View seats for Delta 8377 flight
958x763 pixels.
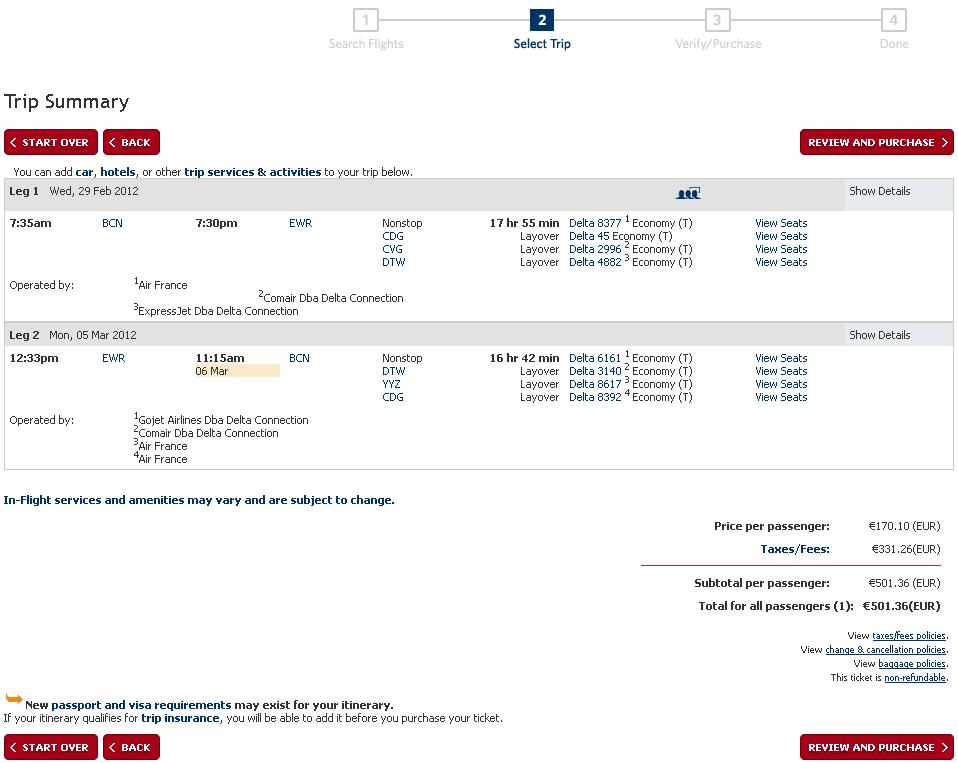click(781, 223)
